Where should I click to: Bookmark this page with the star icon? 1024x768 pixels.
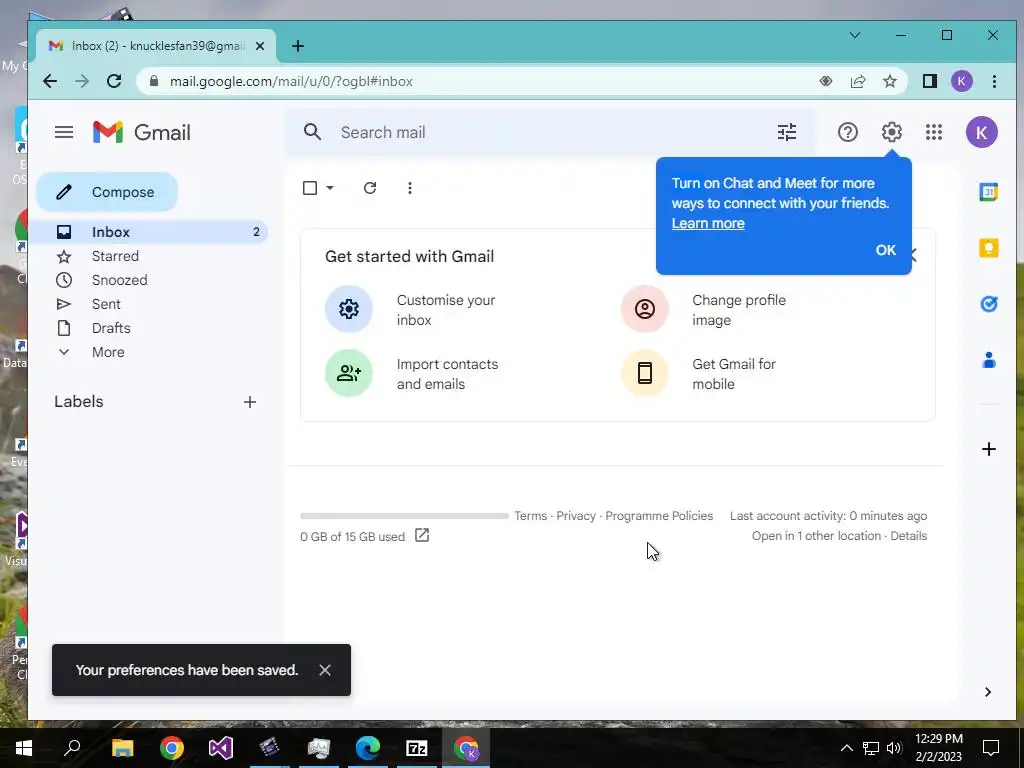(889, 82)
